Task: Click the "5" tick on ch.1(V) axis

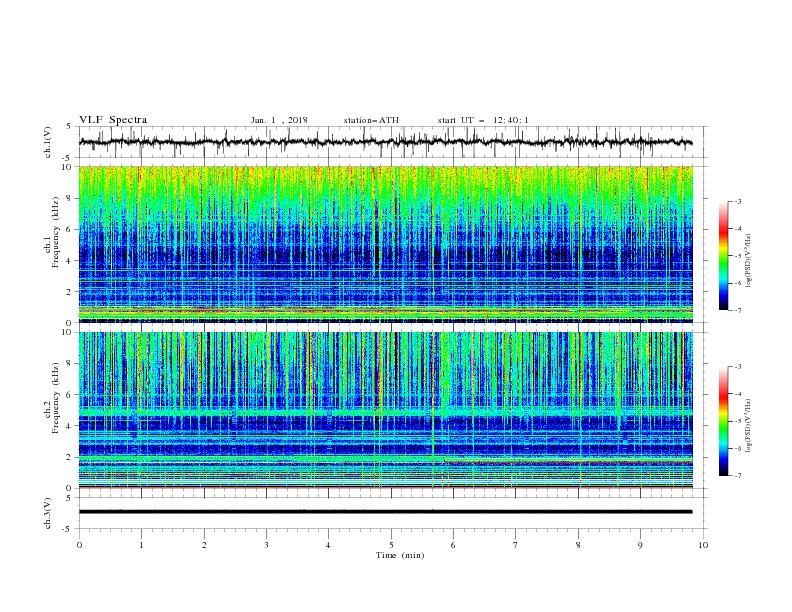Action: pos(70,126)
